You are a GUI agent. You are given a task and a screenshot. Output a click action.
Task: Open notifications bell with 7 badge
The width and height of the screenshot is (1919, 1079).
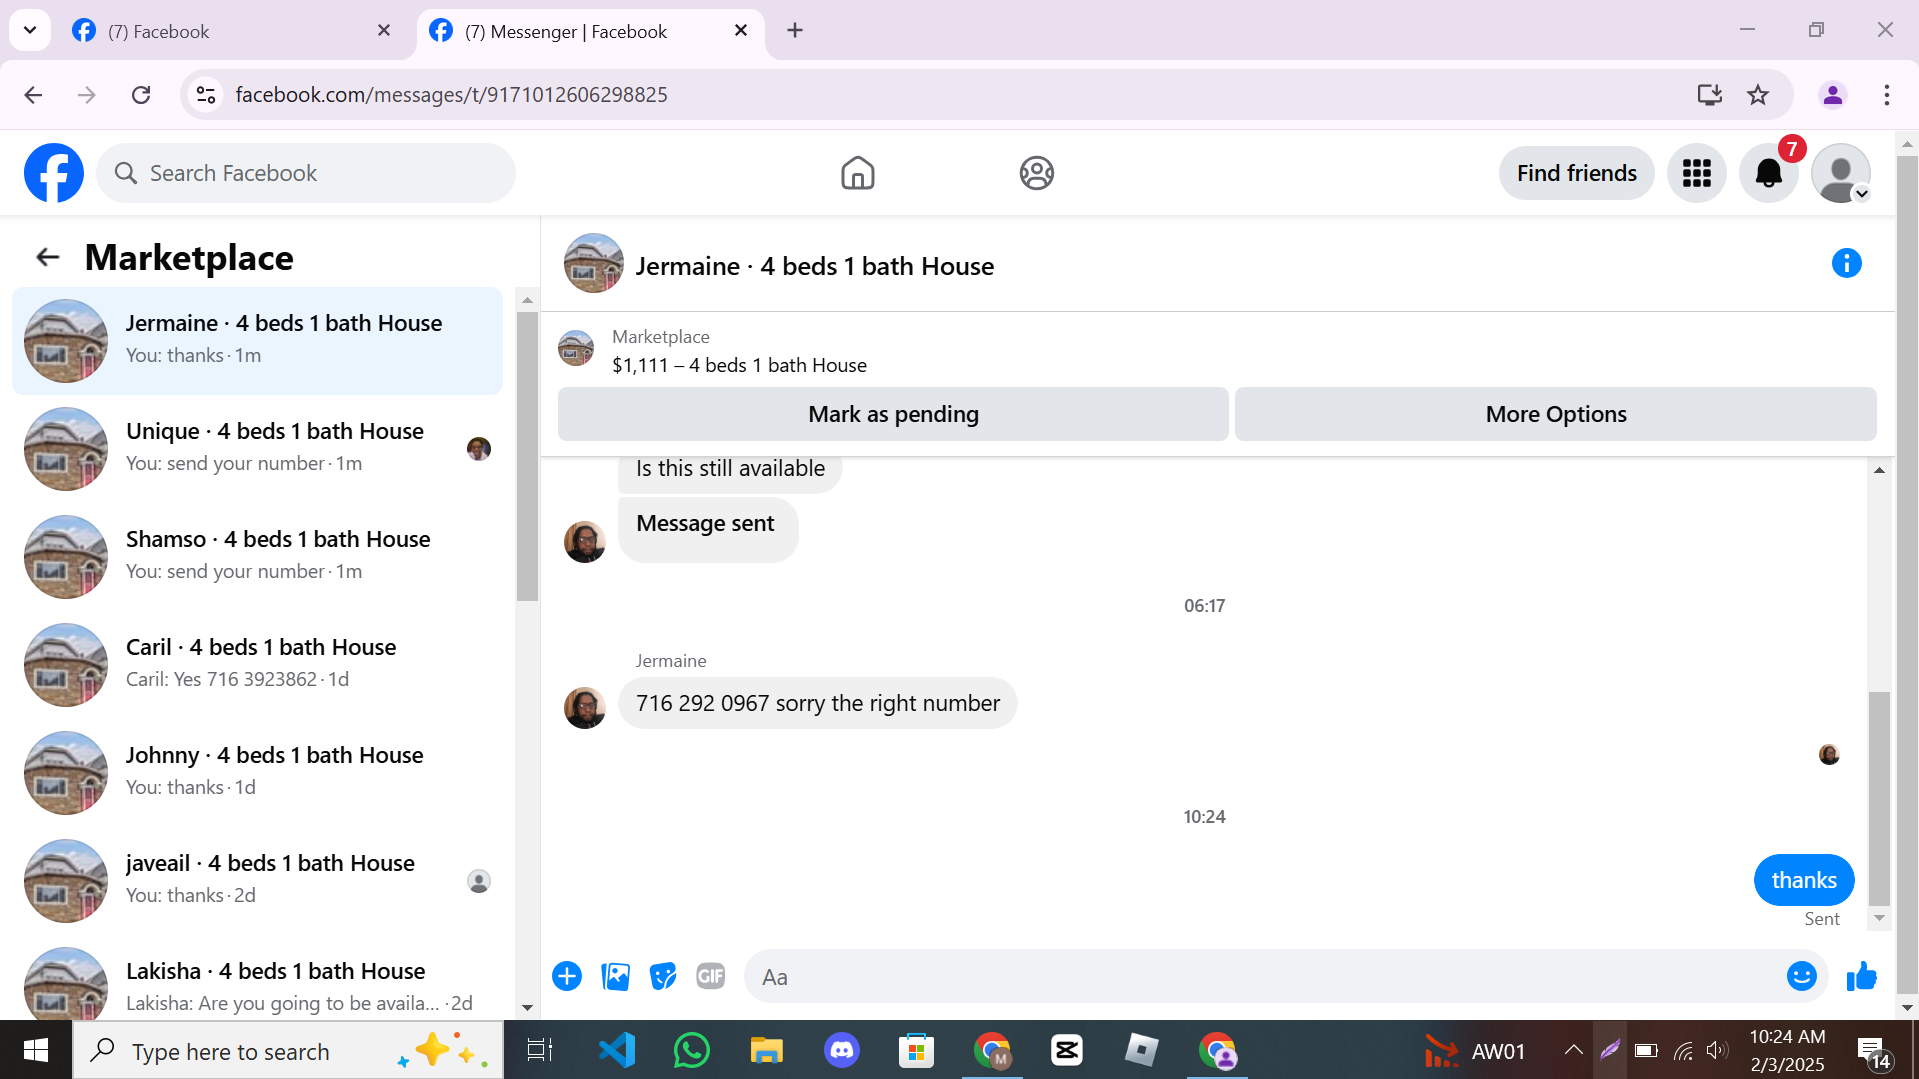pyautogui.click(x=1768, y=173)
